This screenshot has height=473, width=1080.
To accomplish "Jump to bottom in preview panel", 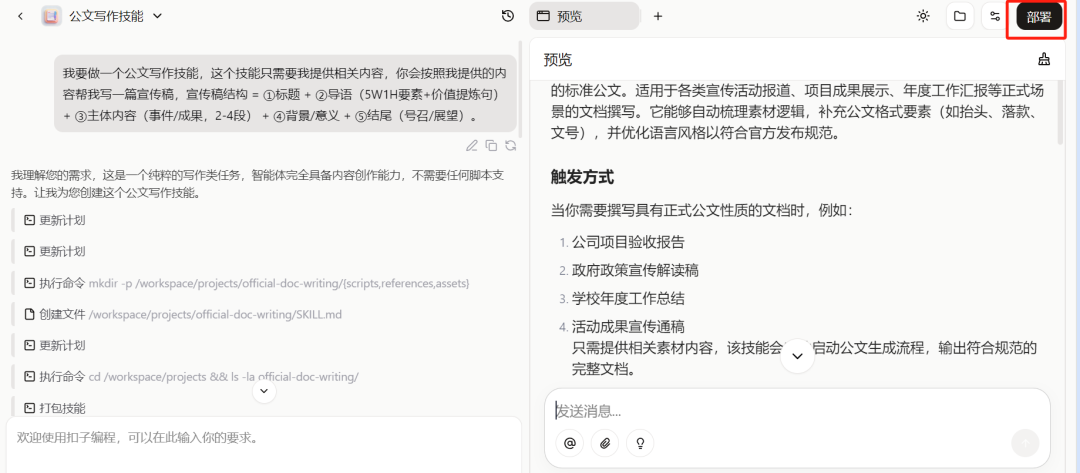I will pos(798,356).
